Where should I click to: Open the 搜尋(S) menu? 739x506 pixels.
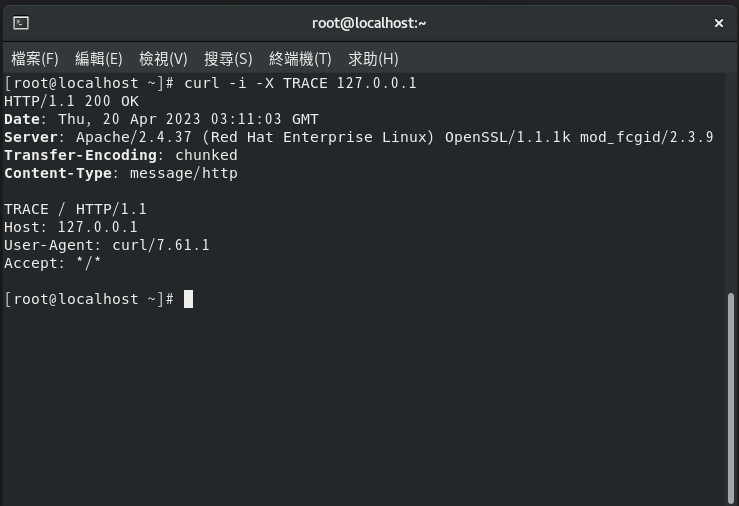point(228,59)
